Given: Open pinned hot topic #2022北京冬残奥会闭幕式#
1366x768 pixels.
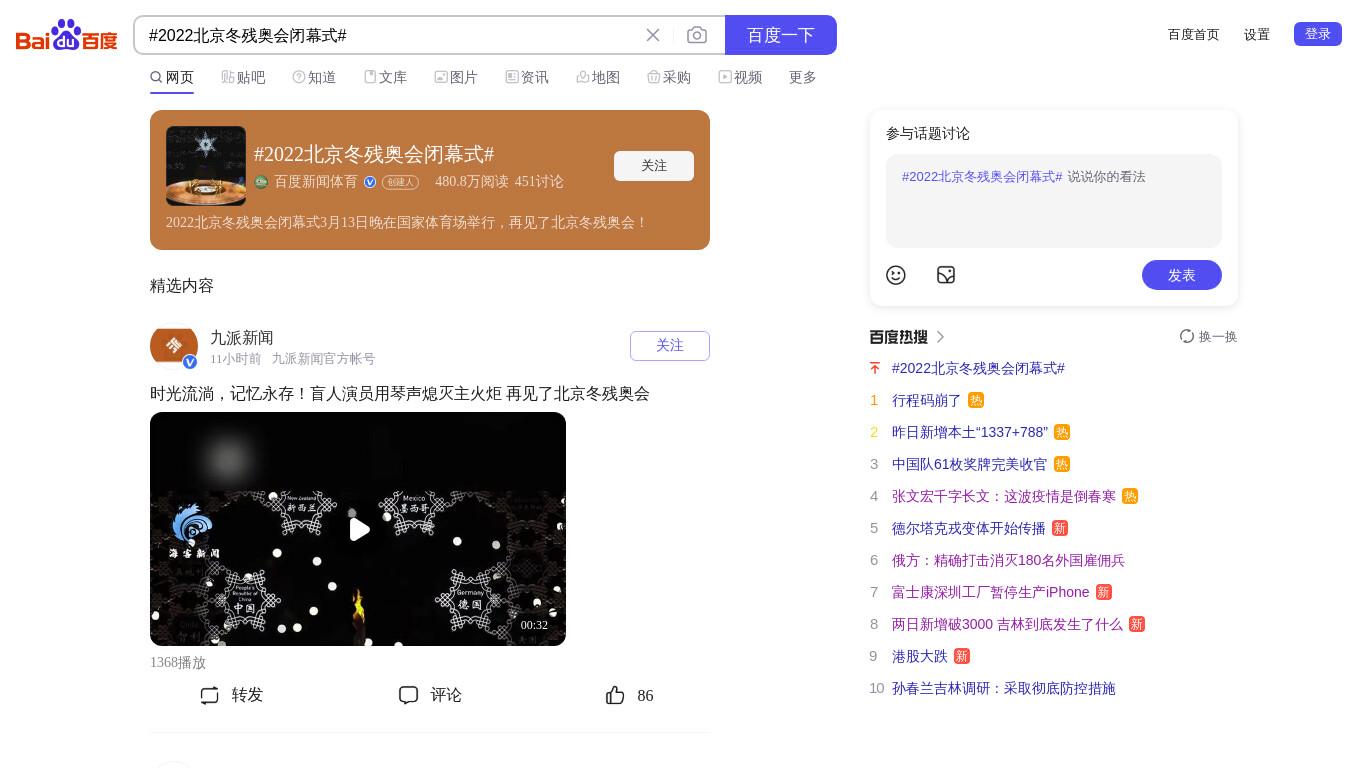Looking at the screenshot, I should [x=978, y=368].
